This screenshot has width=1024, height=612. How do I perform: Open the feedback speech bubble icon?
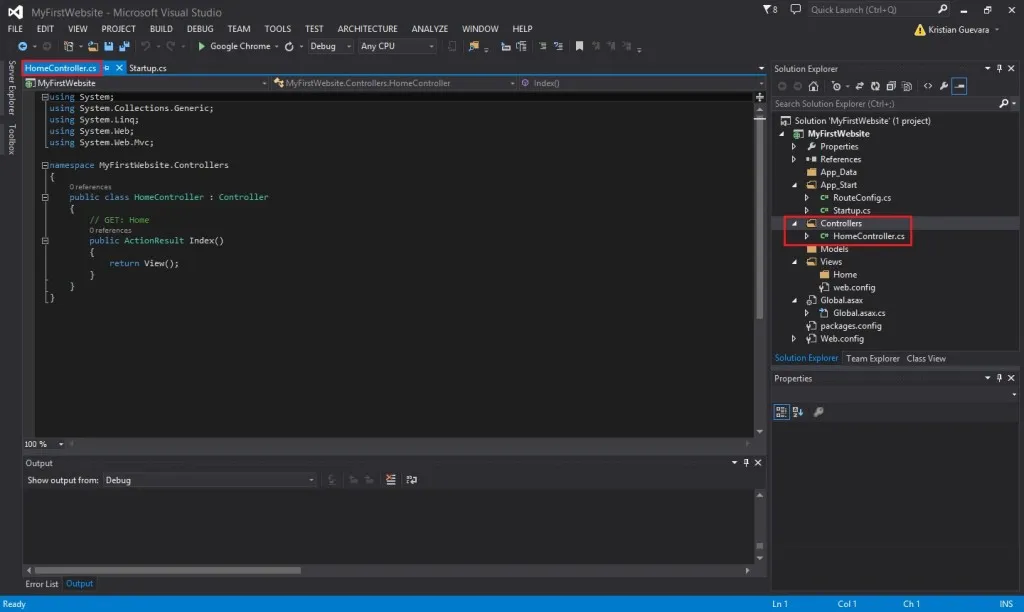pyautogui.click(x=795, y=10)
